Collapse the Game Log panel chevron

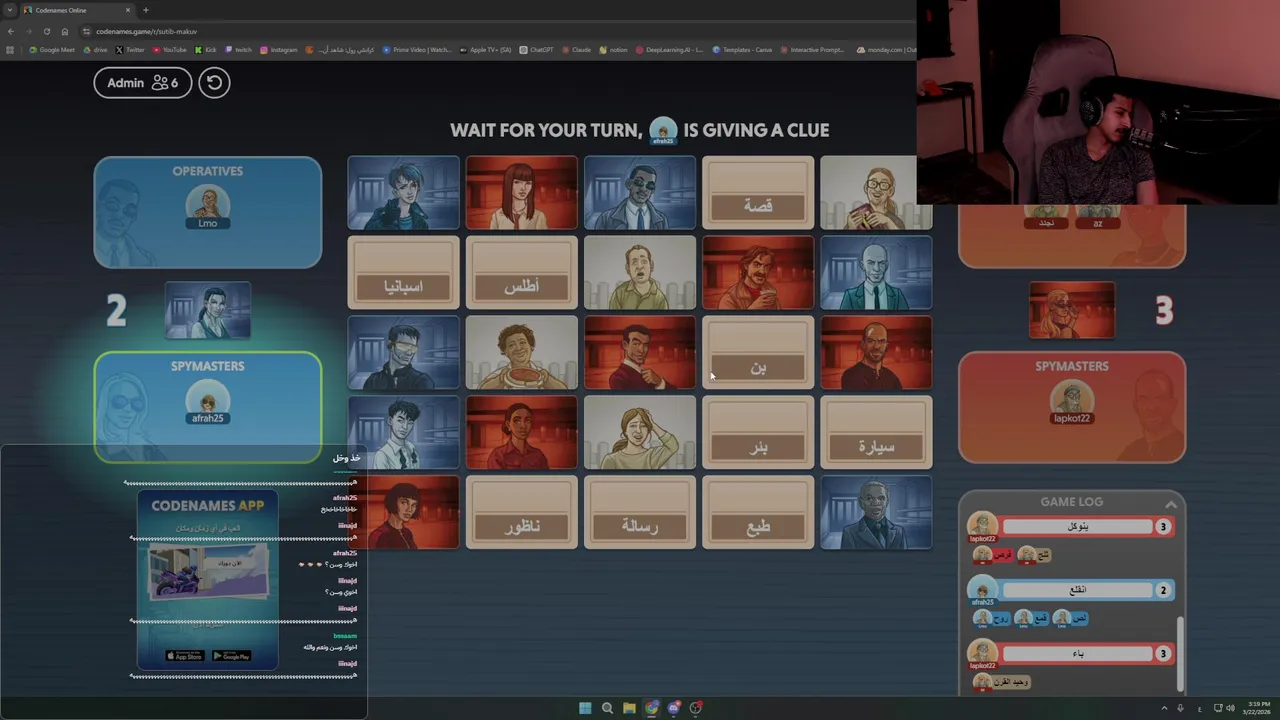[x=1170, y=503]
